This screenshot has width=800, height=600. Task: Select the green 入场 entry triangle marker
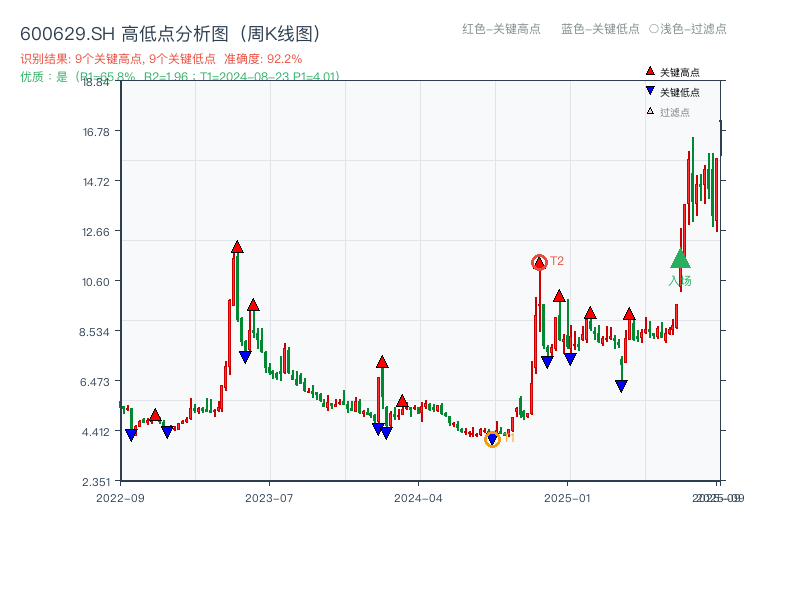pos(681,262)
